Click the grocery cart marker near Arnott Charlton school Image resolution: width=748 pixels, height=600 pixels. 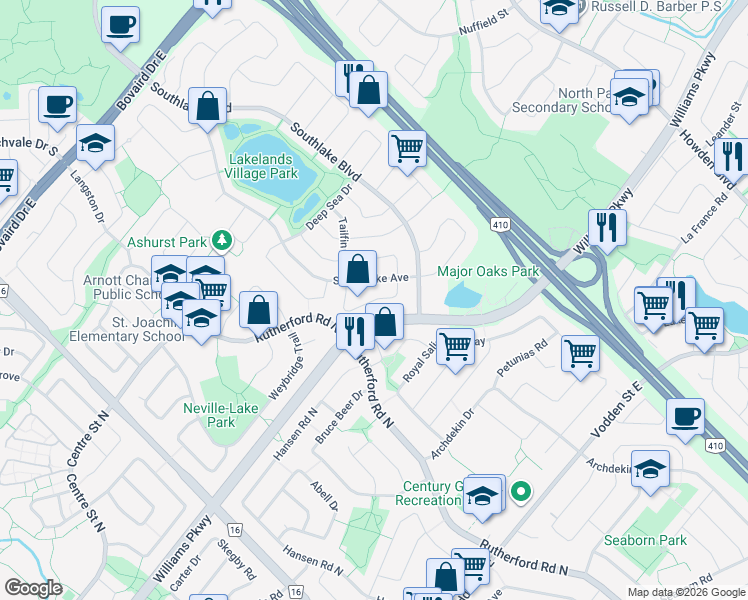pyautogui.click(x=216, y=290)
